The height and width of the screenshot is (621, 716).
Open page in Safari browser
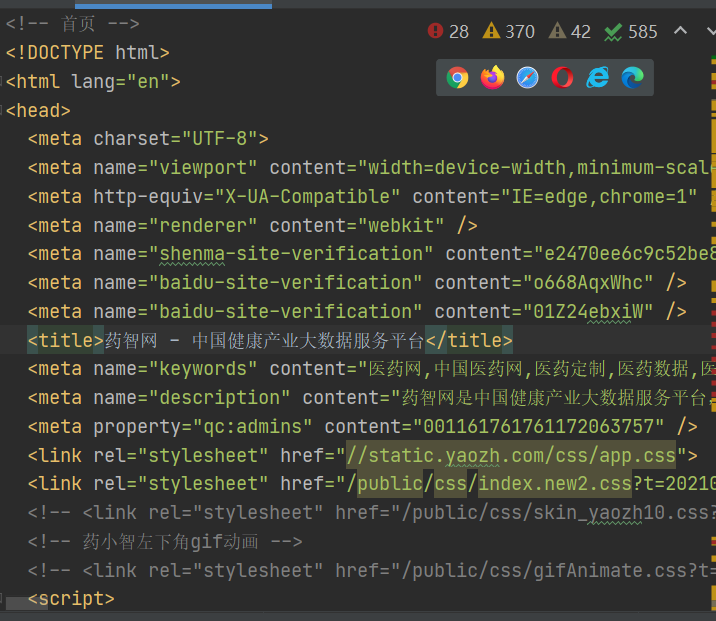(x=527, y=78)
